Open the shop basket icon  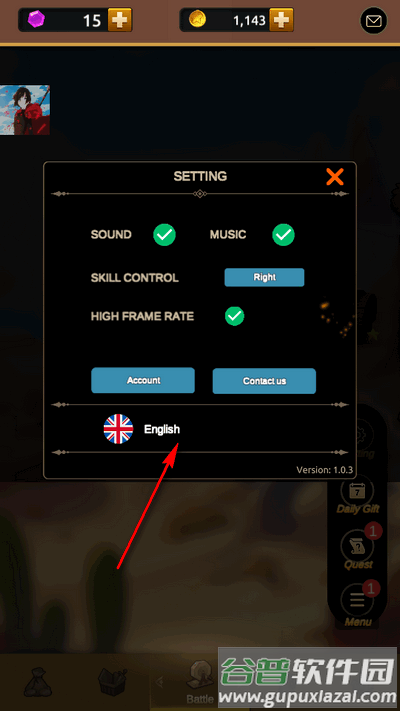(x=112, y=682)
